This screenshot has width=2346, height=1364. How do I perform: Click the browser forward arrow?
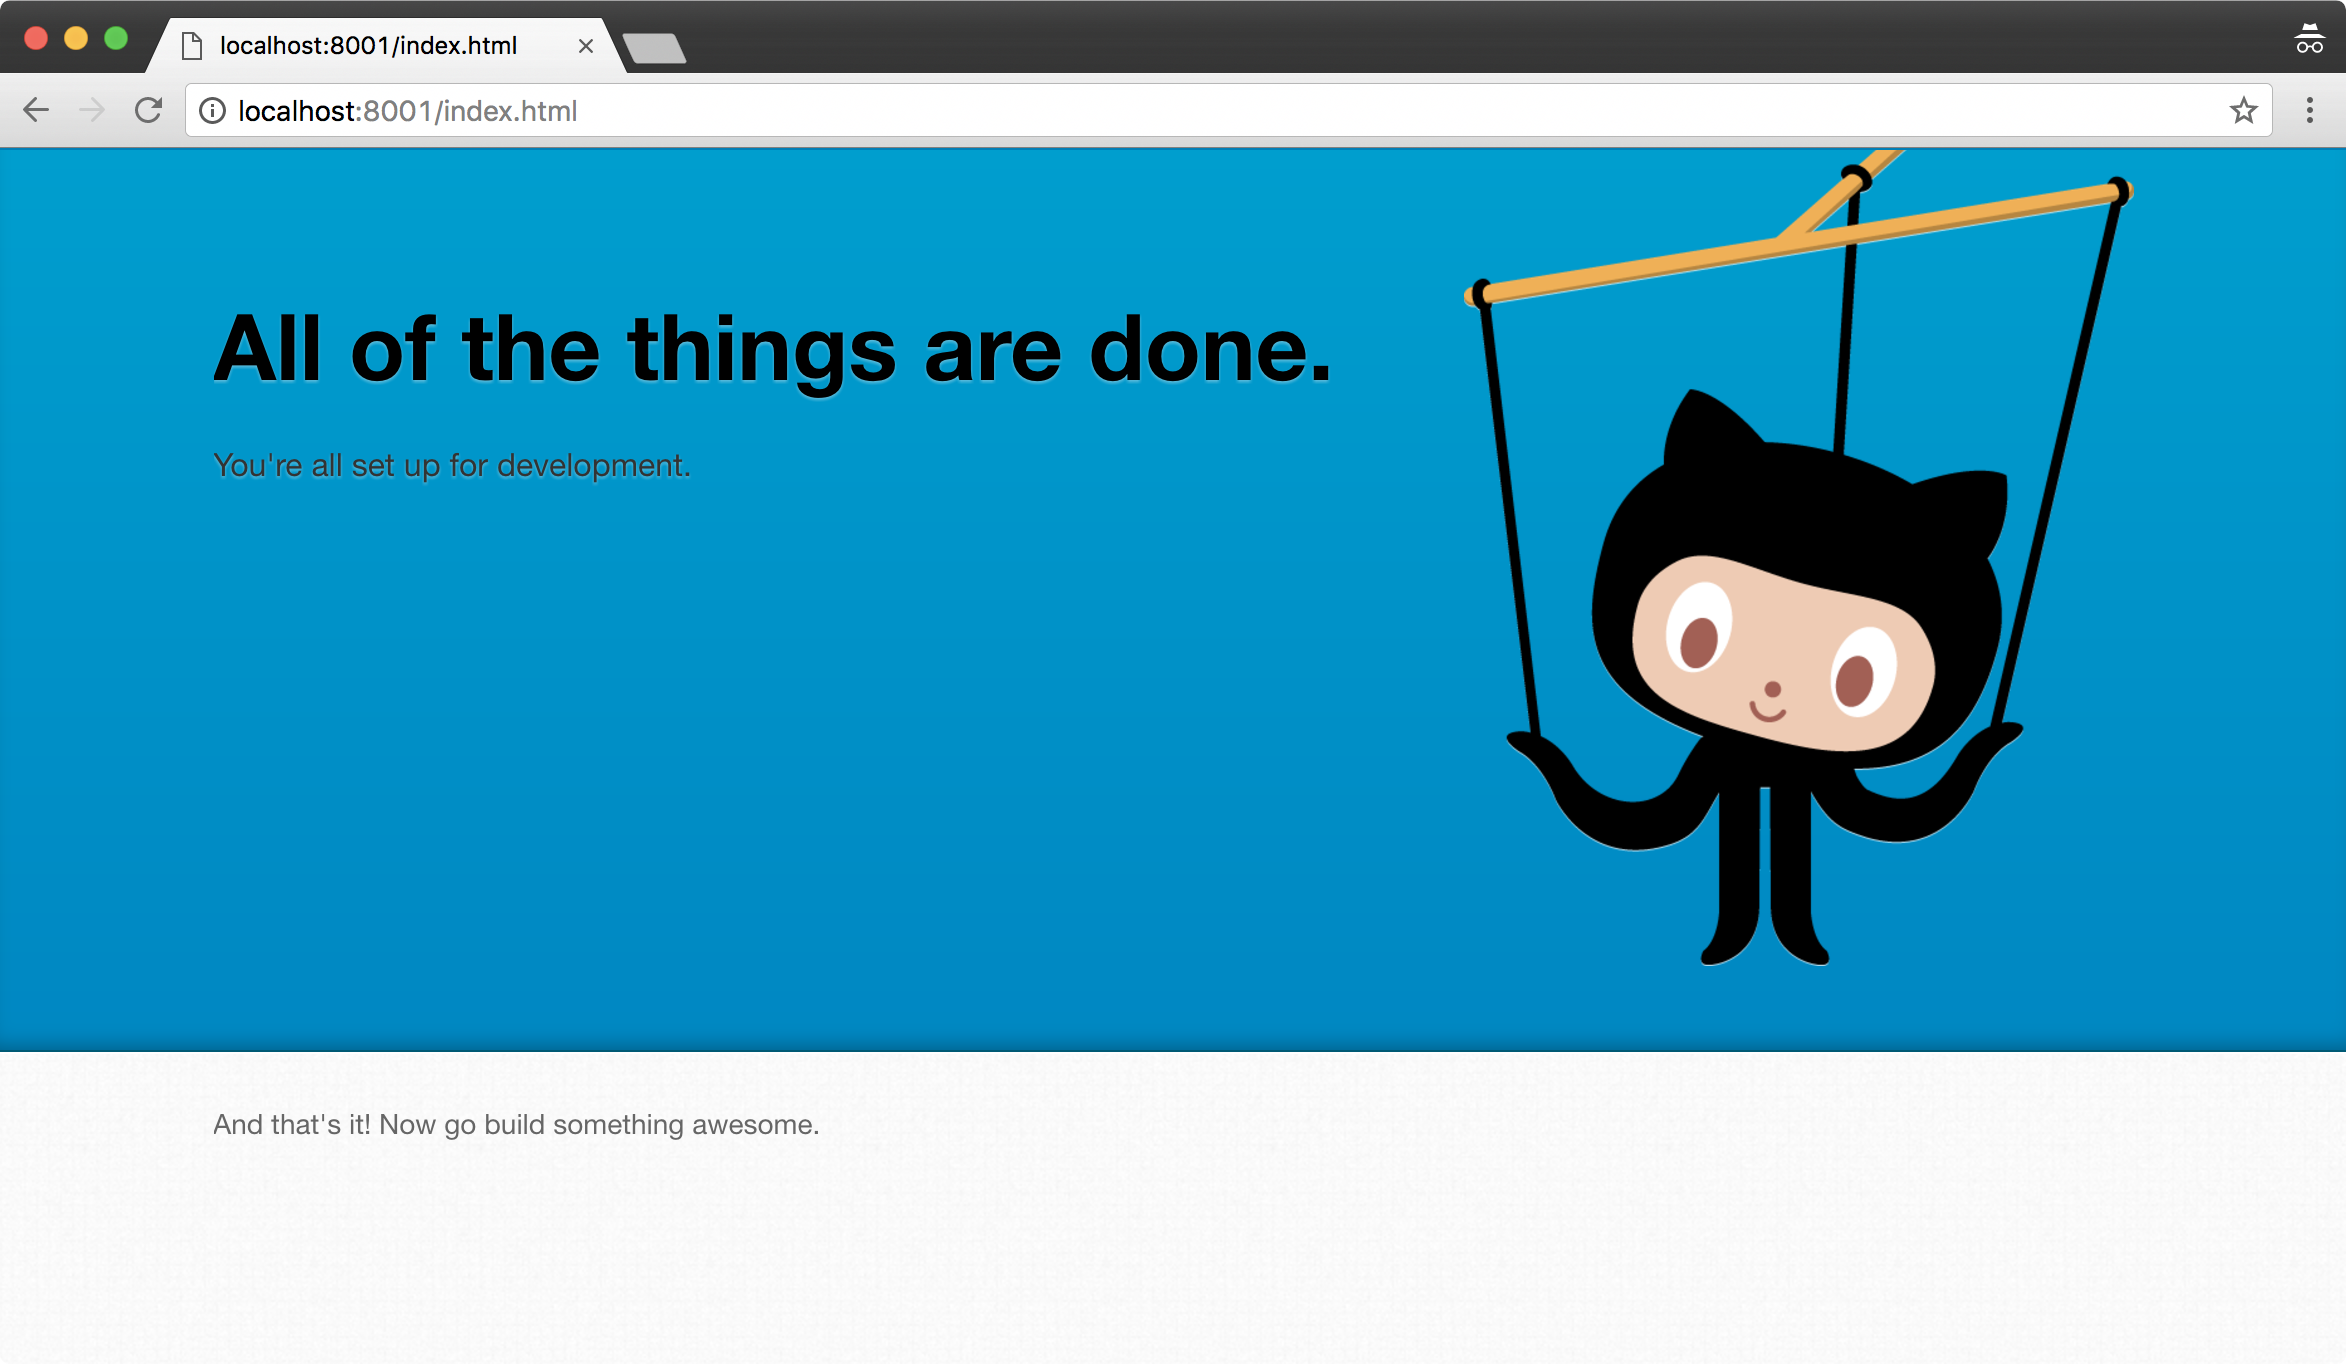click(x=92, y=110)
